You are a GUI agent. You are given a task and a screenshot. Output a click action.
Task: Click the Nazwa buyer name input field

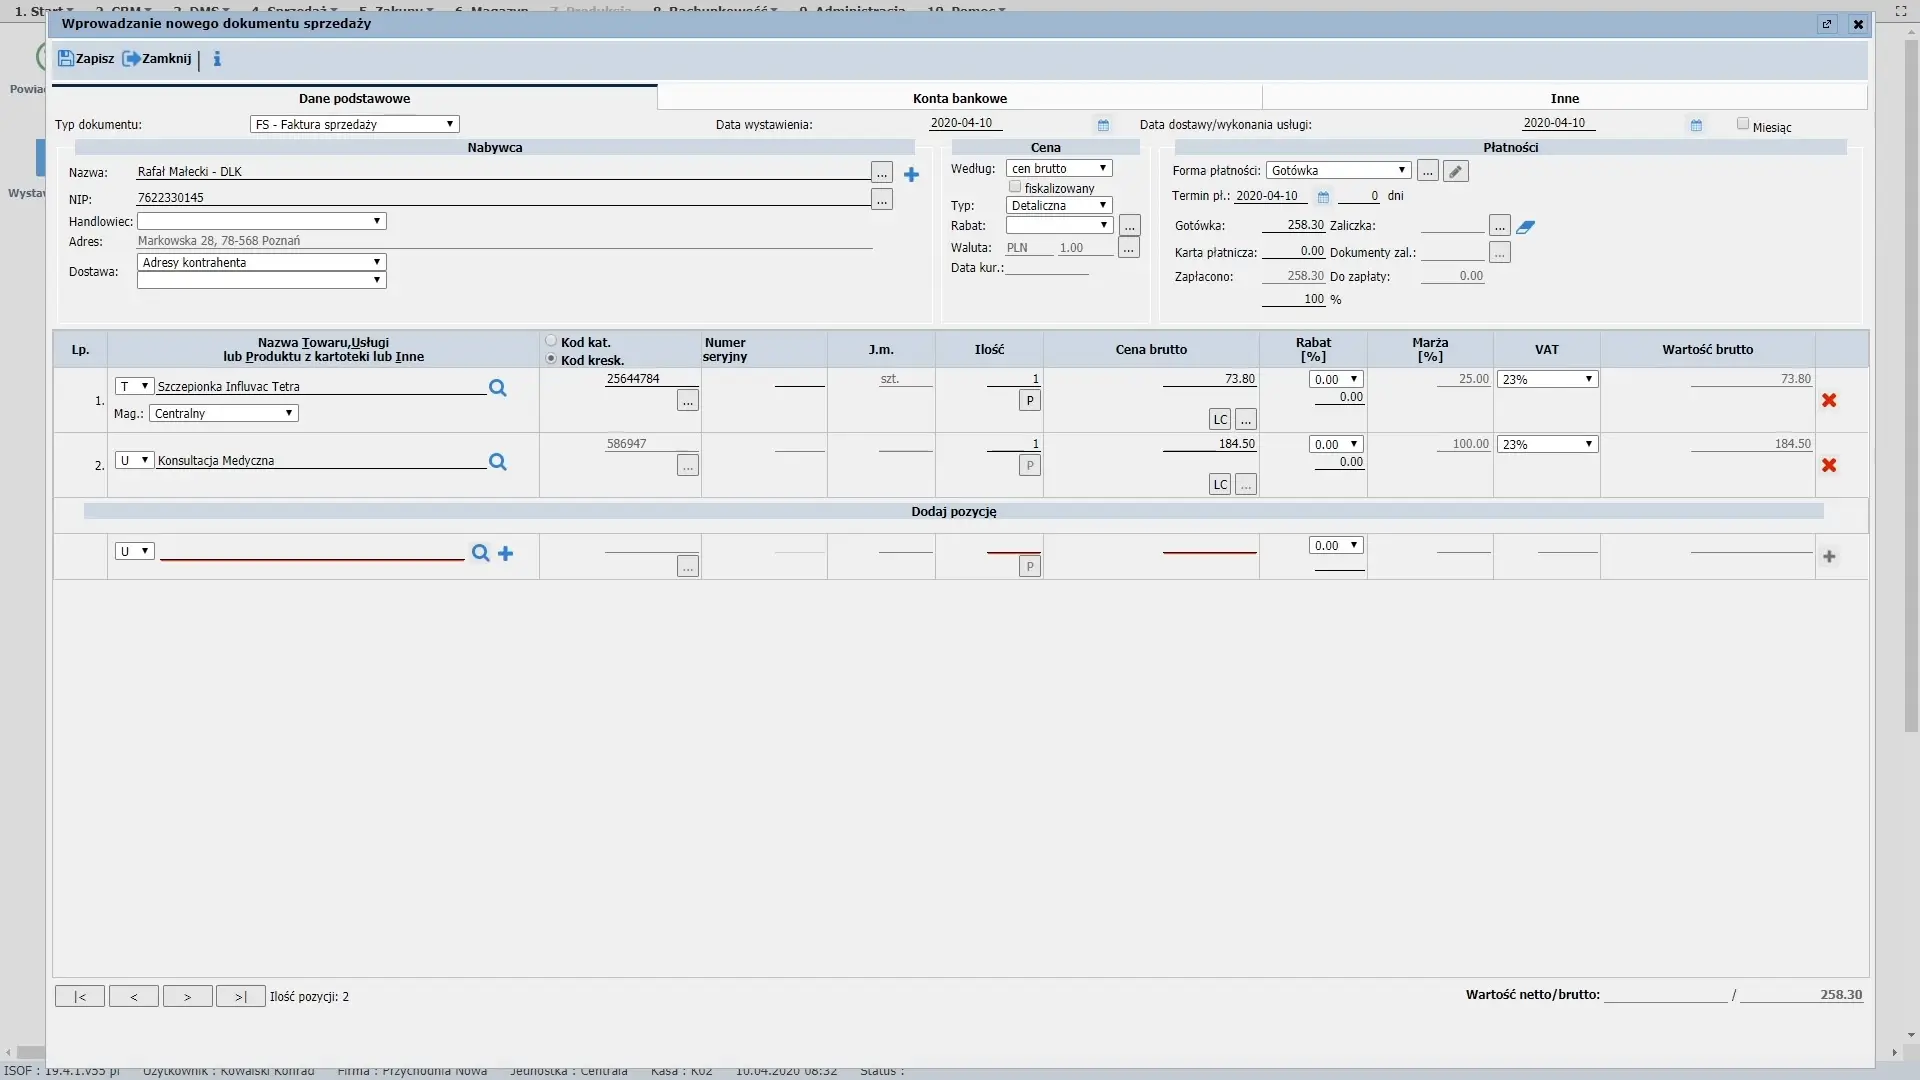click(502, 172)
